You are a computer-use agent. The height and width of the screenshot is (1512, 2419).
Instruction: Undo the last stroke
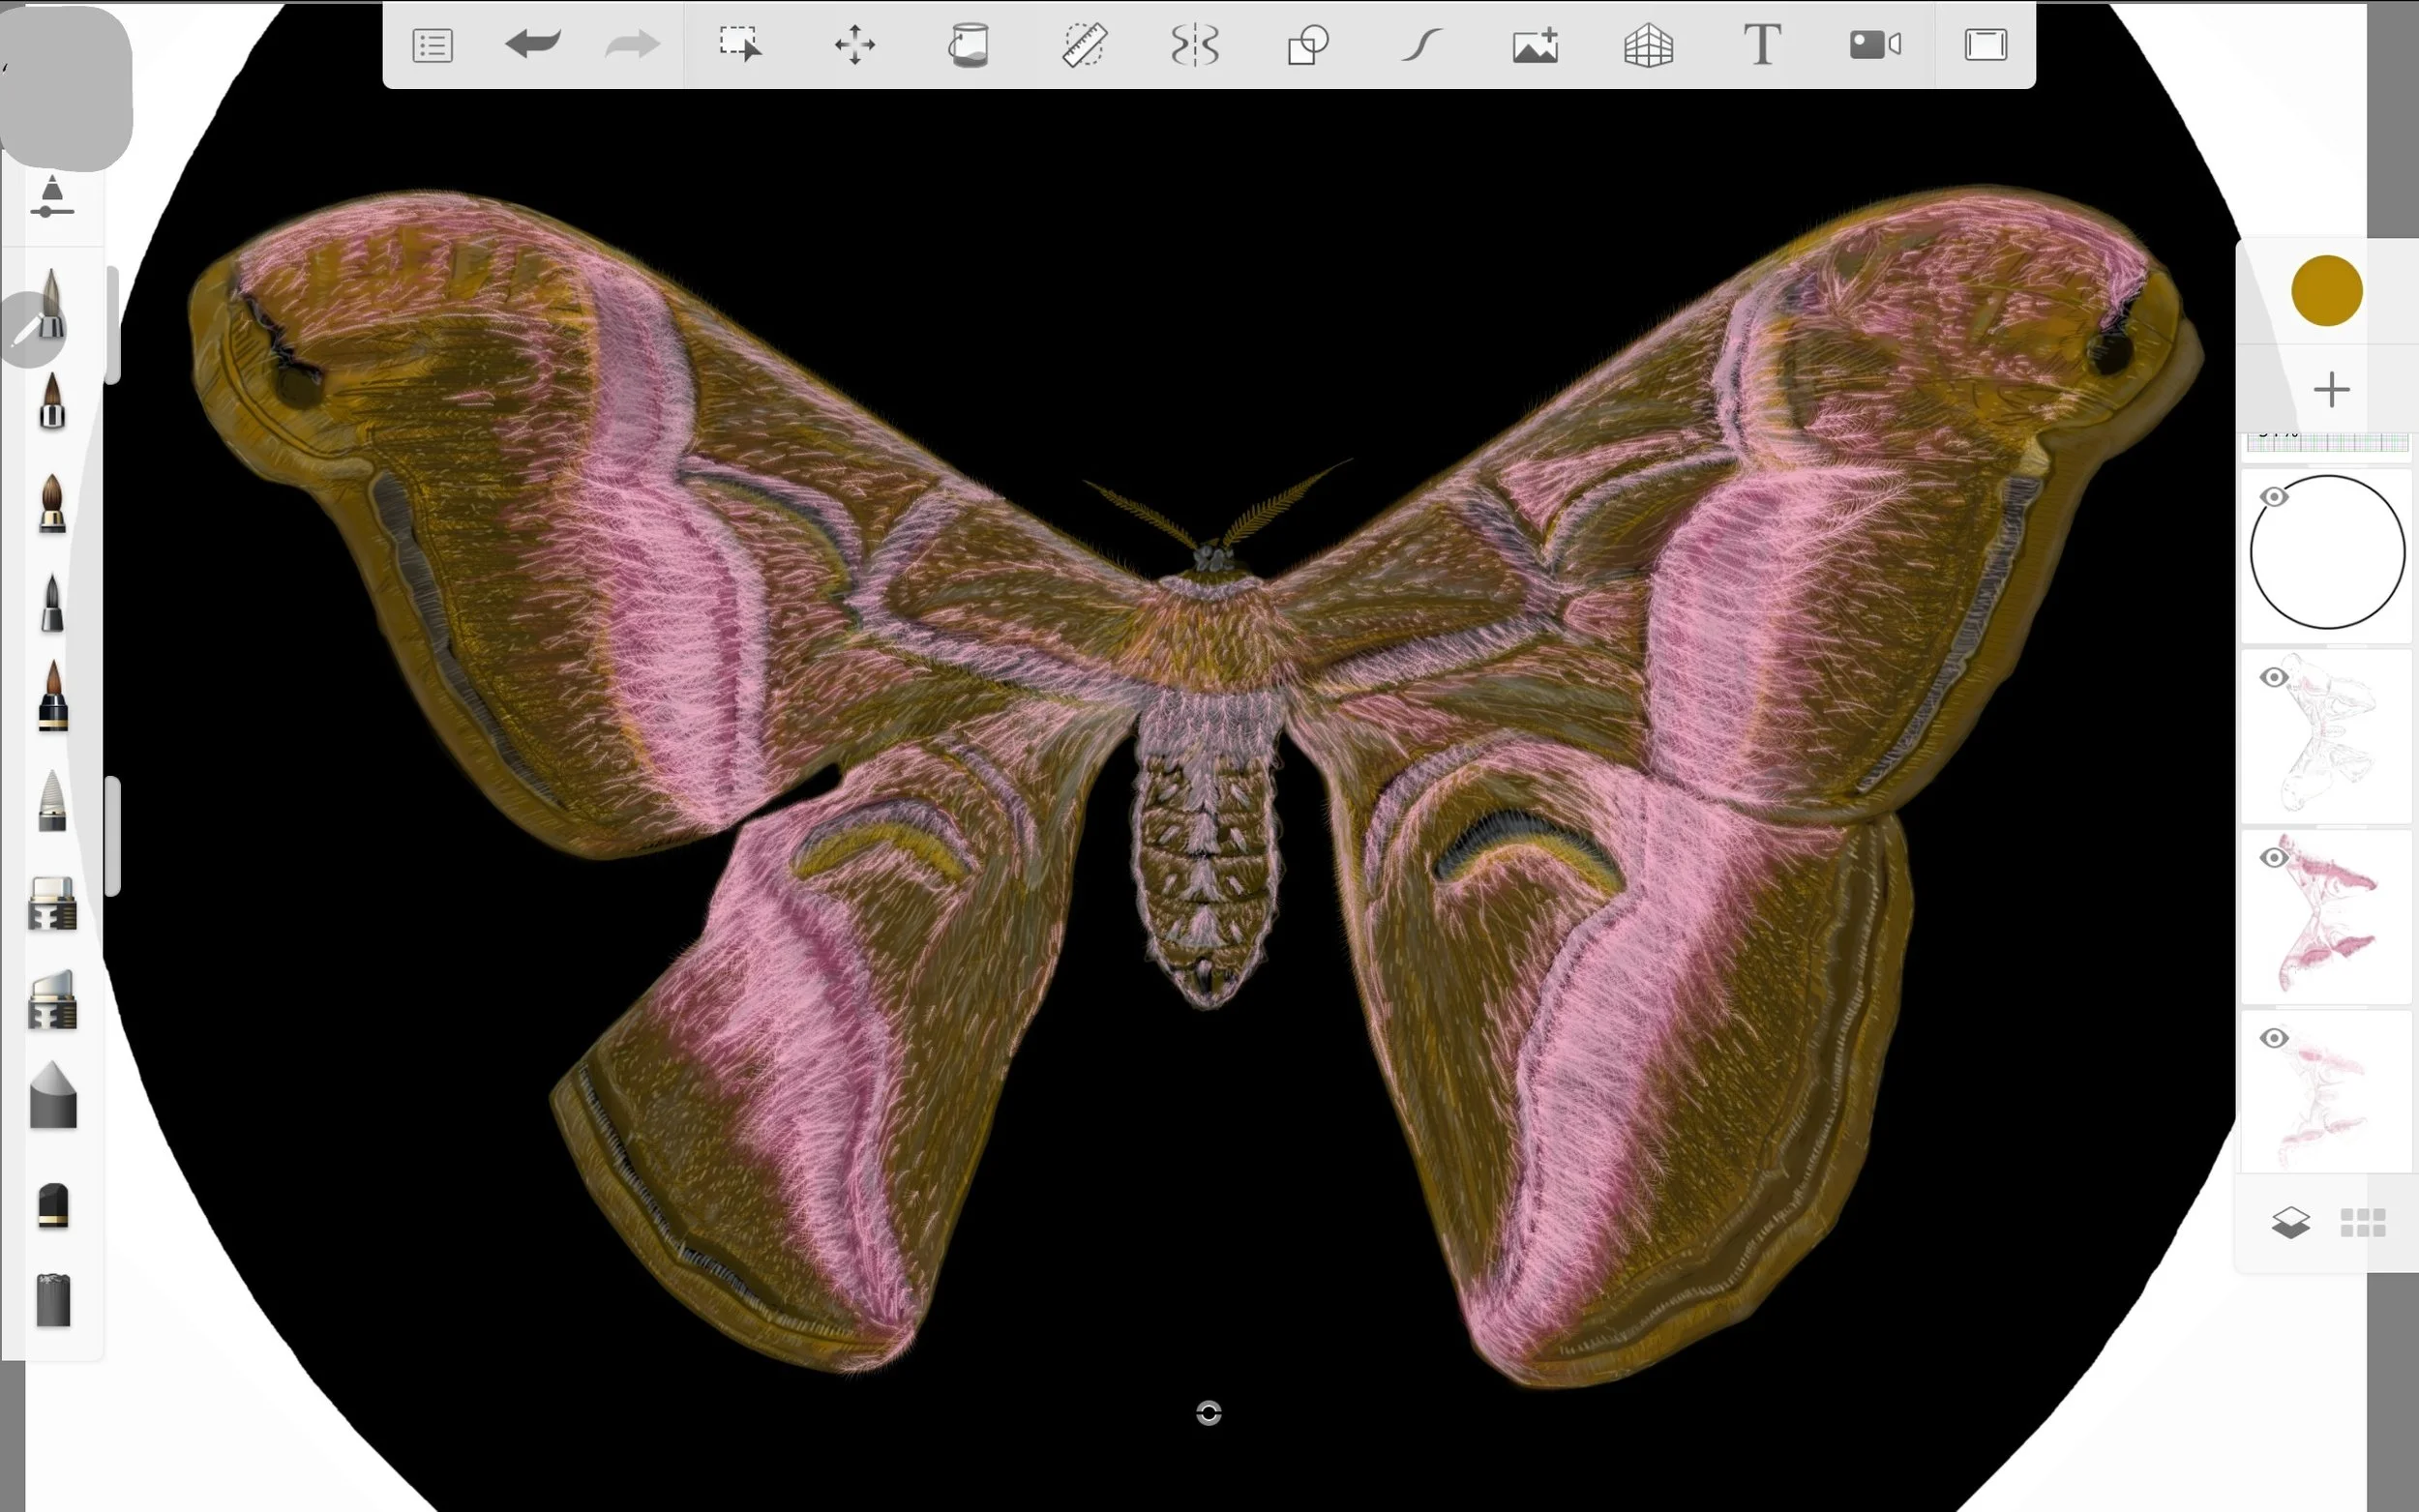533,44
